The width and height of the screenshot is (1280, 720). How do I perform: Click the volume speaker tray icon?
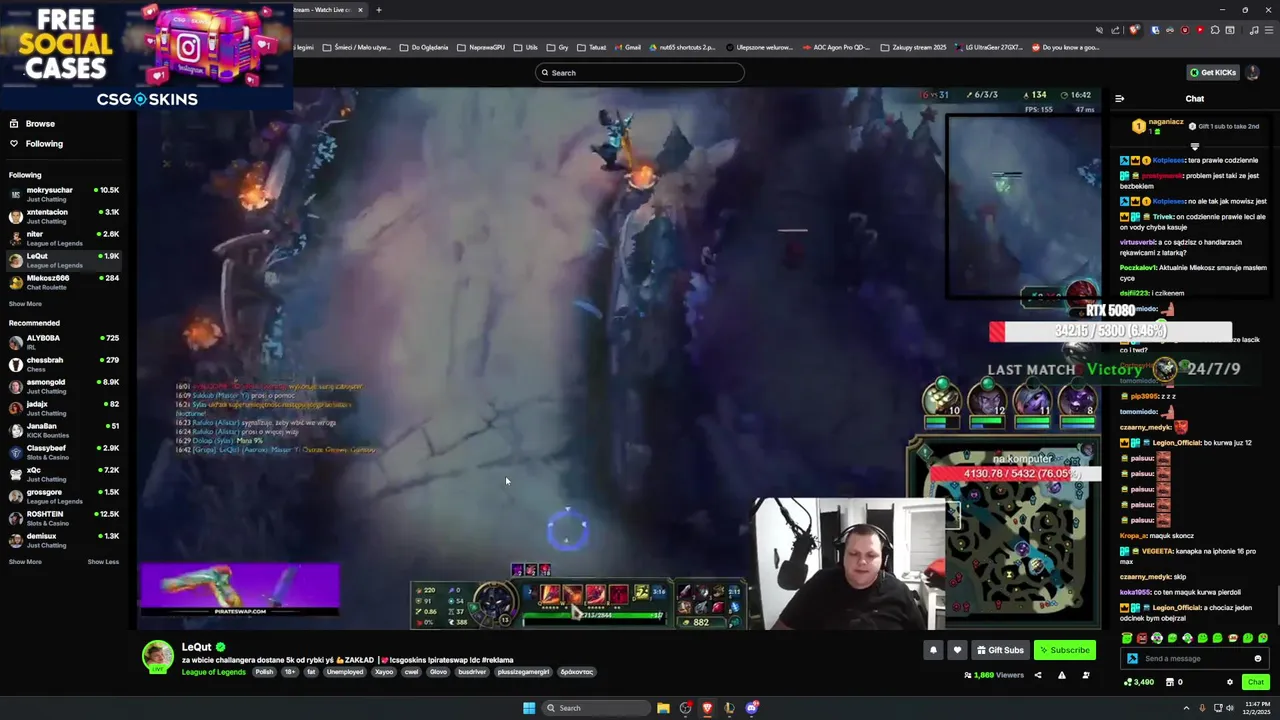(1229, 708)
